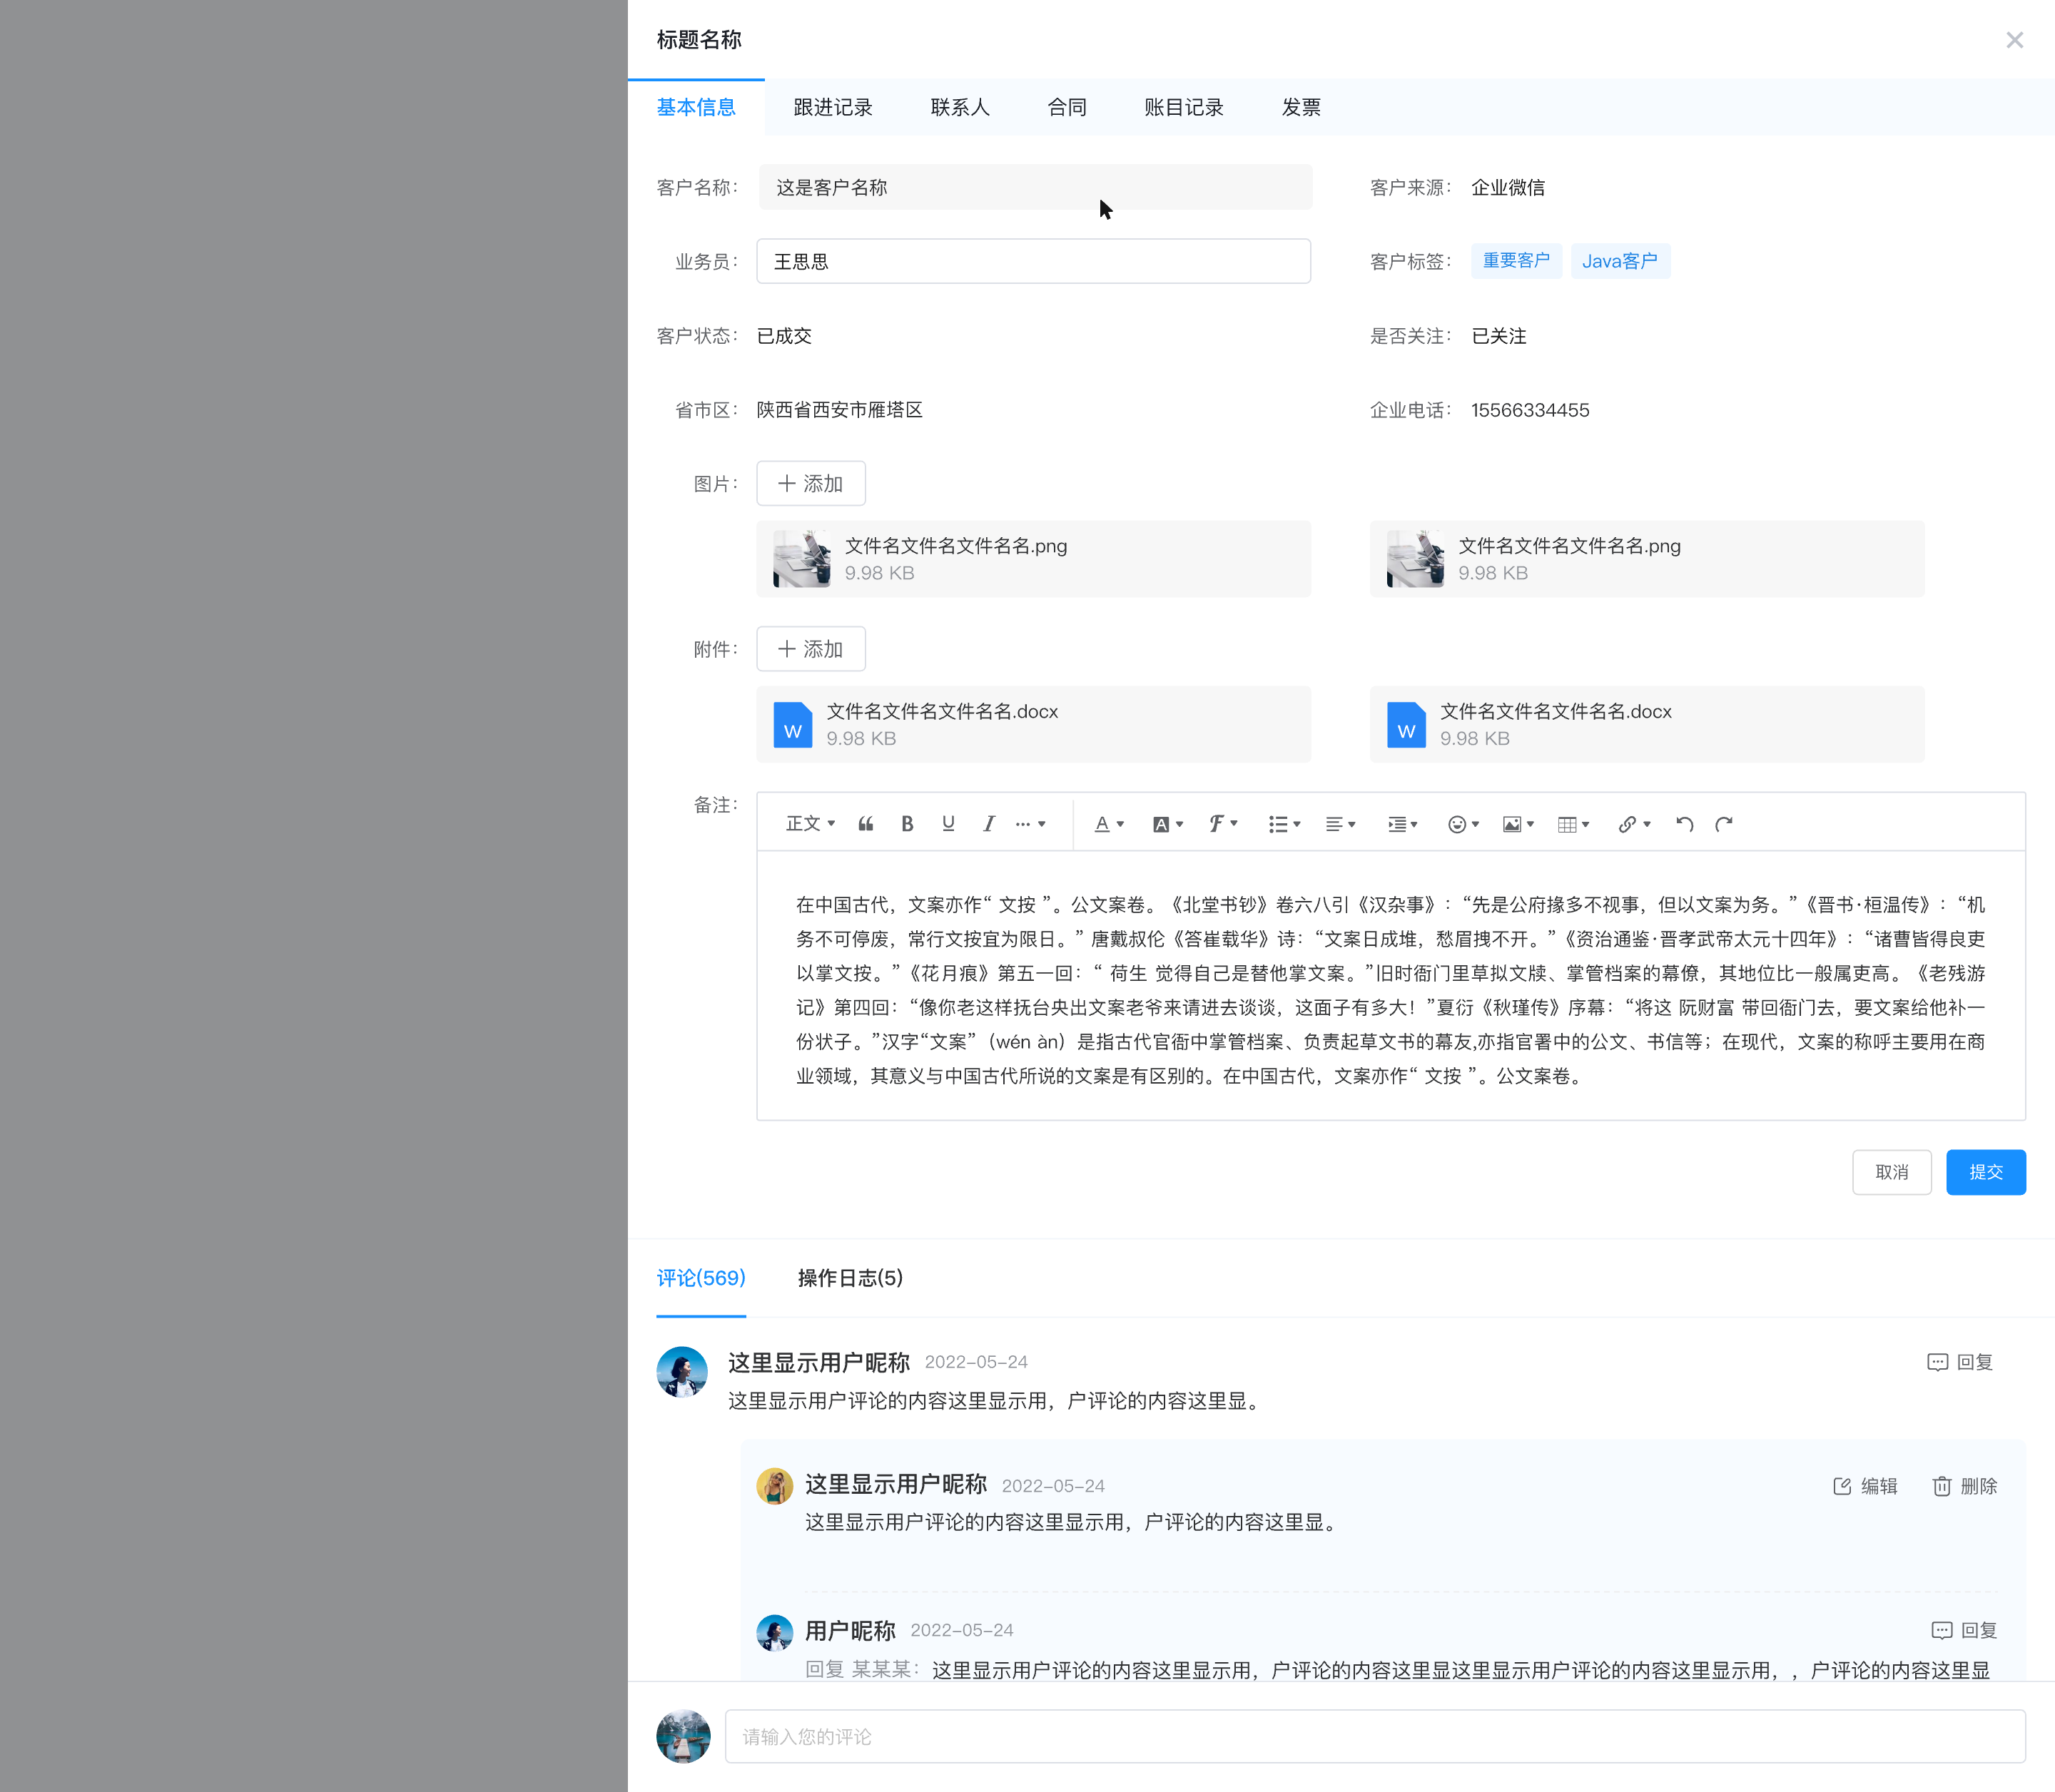Image resolution: width=2055 pixels, height=1792 pixels.
Task: Click the blue 提交 button
Action: tap(1985, 1172)
